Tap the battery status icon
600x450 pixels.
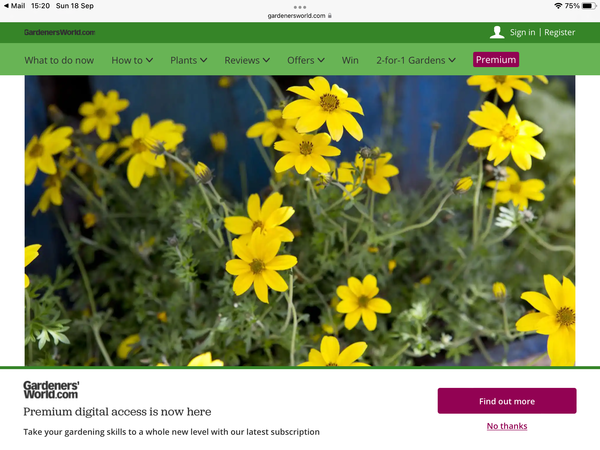[x=587, y=6]
